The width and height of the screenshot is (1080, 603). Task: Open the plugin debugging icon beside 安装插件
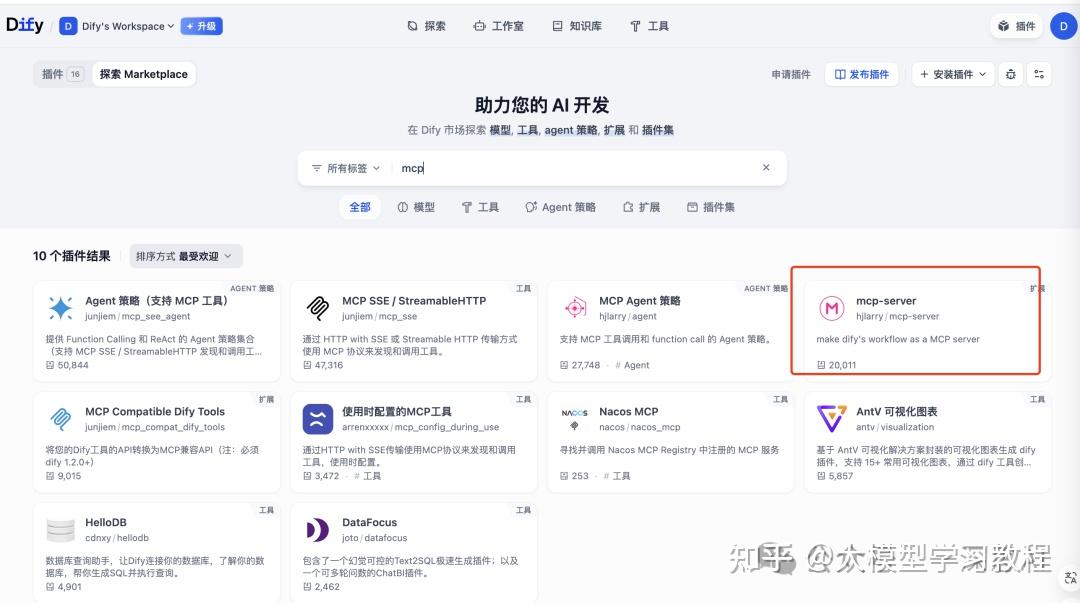(1009, 74)
